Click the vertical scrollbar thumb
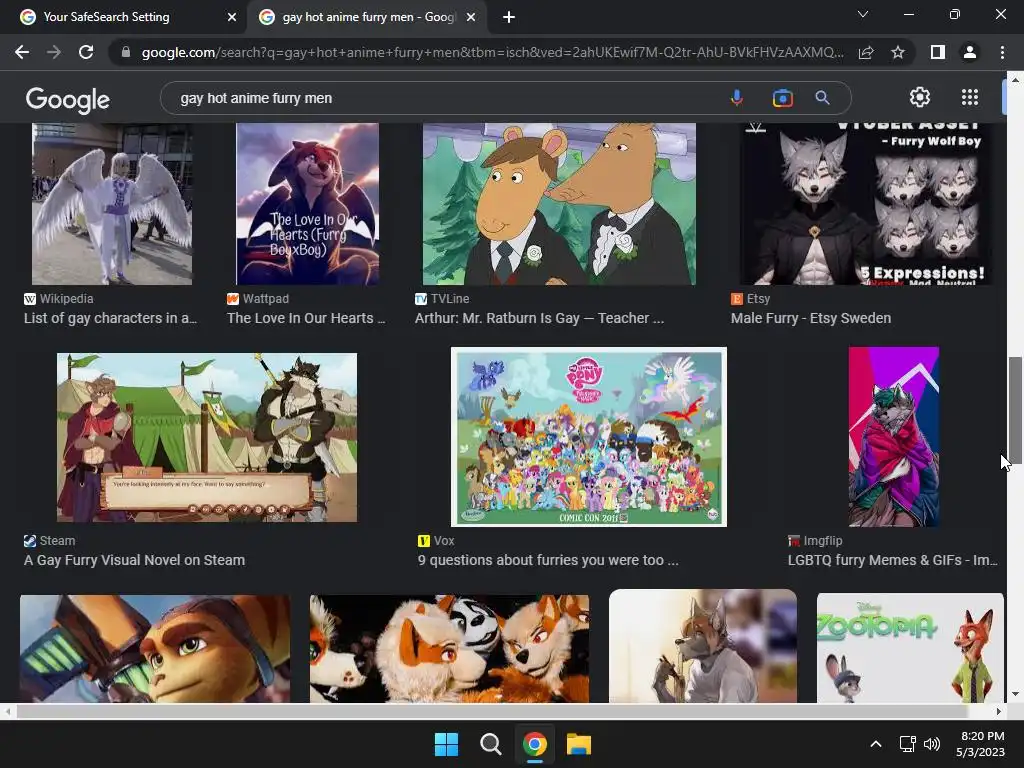 click(1015, 410)
